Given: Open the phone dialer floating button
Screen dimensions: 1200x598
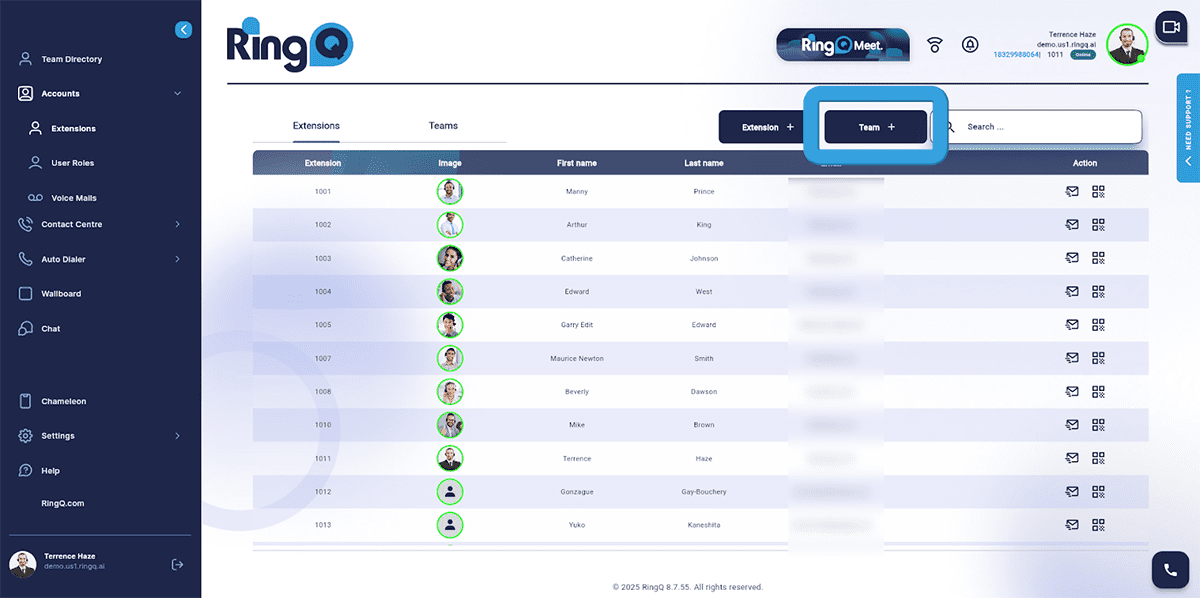Looking at the screenshot, I should pos(1169,569).
